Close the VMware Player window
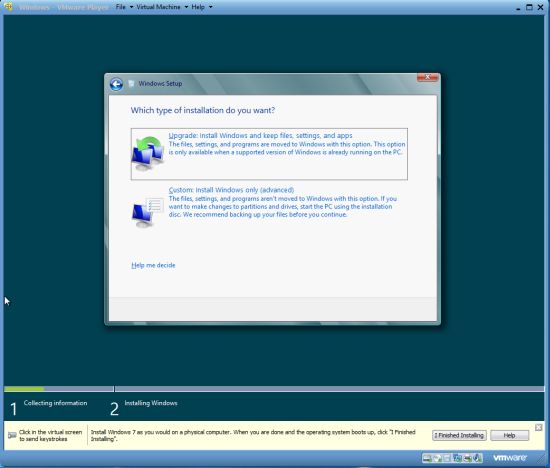 (x=541, y=7)
